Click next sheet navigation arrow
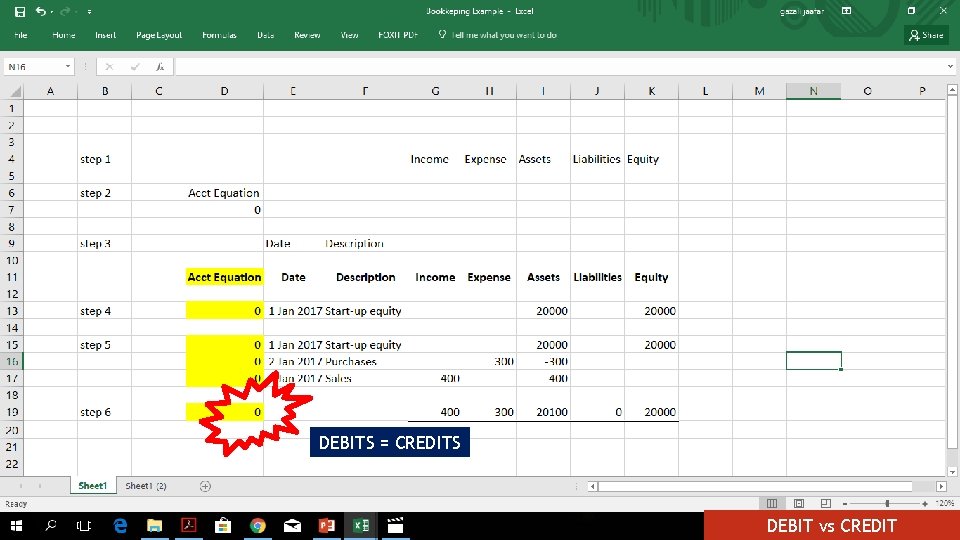The height and width of the screenshot is (540, 960). click(40, 486)
